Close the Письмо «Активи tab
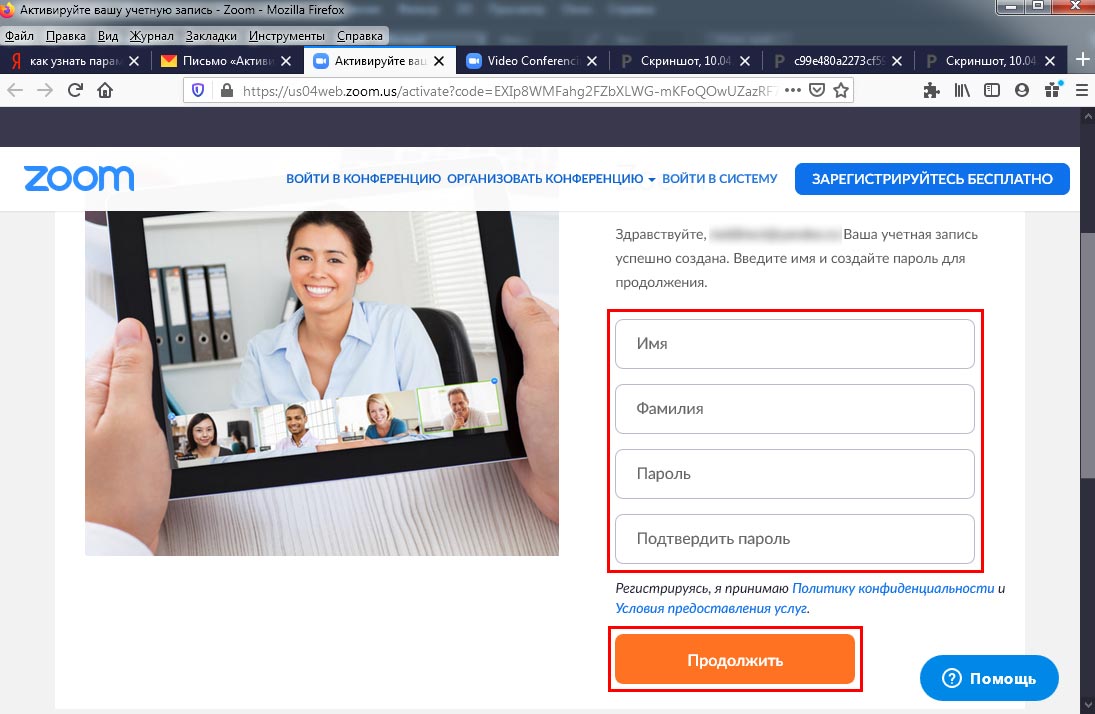 [287, 61]
